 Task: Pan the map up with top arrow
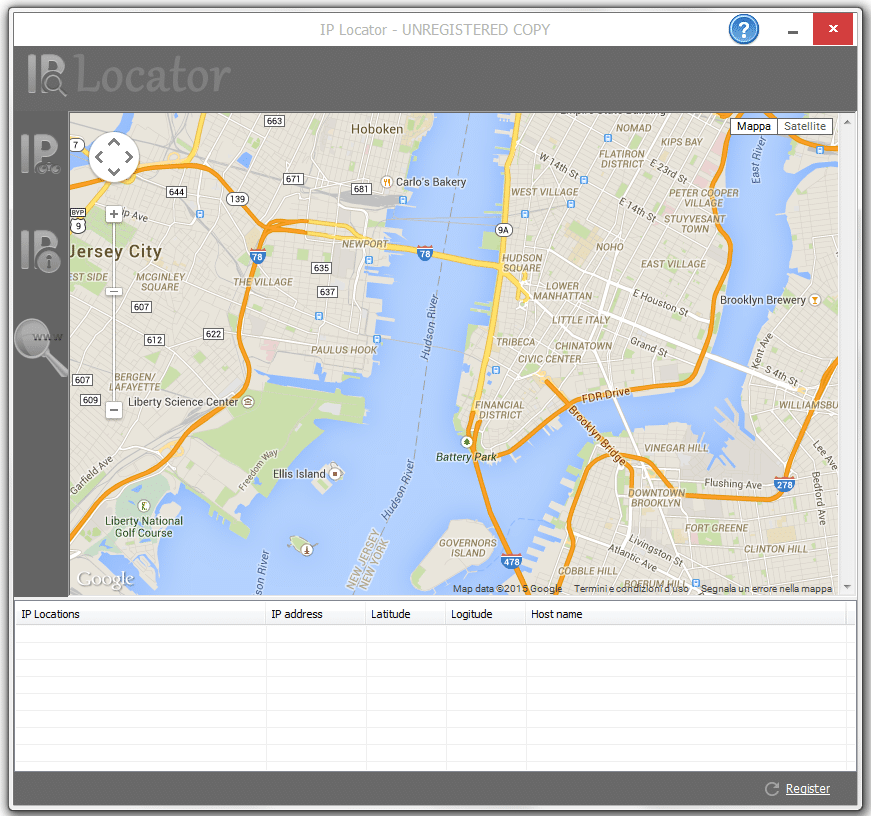(x=113, y=142)
